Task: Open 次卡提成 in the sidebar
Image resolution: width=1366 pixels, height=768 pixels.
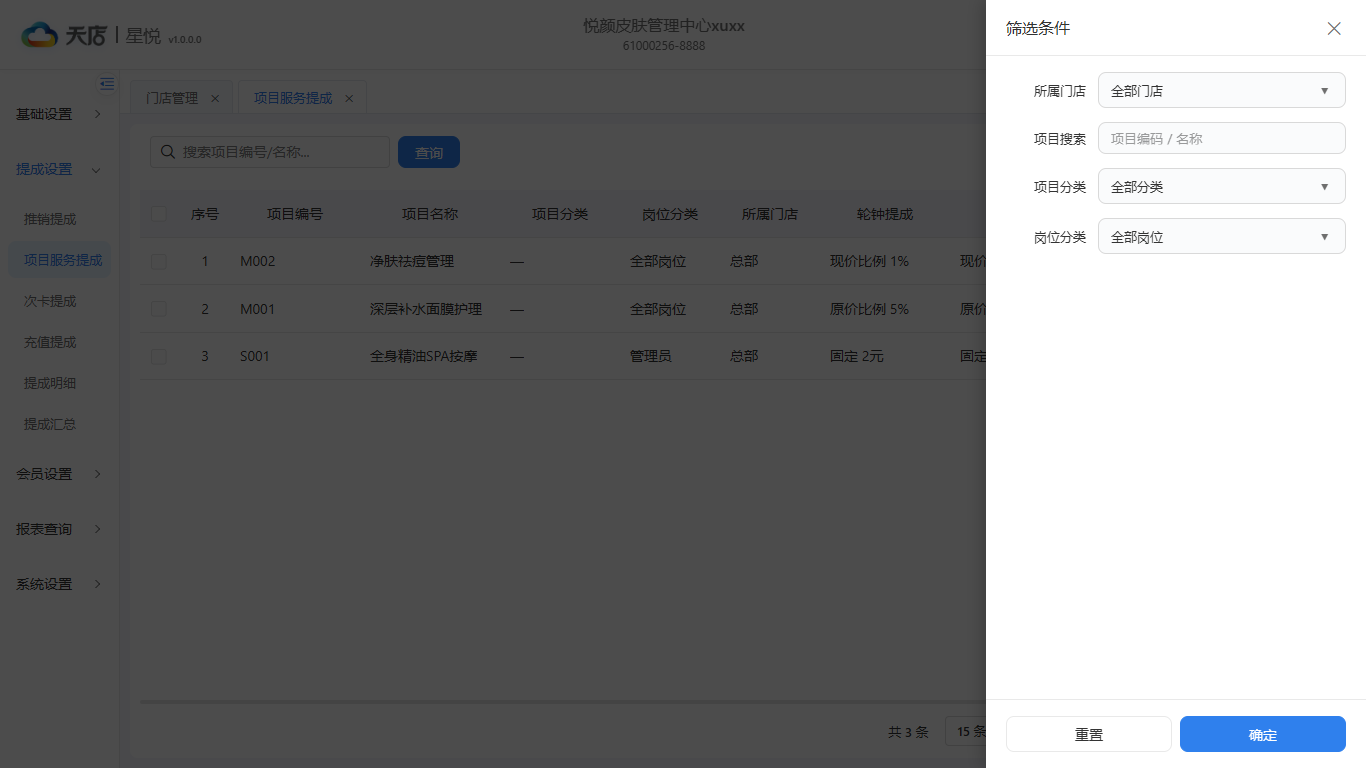Action: click(50, 301)
